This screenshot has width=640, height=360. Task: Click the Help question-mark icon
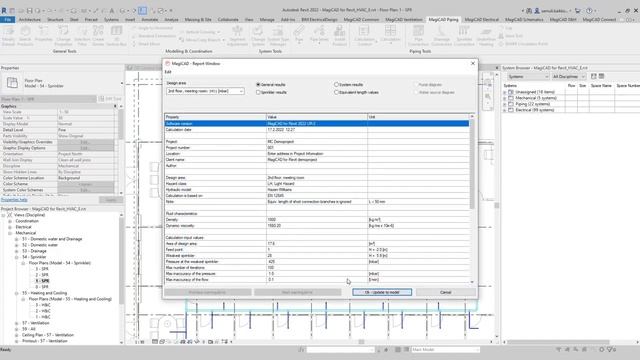(589, 10)
